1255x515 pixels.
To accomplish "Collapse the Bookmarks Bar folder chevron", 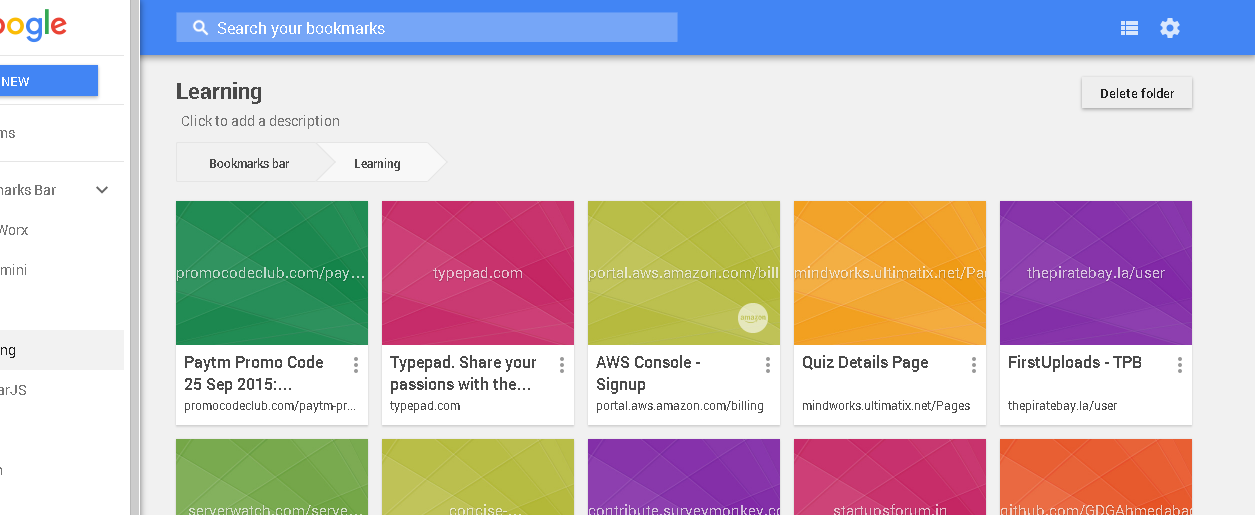I will 102,190.
